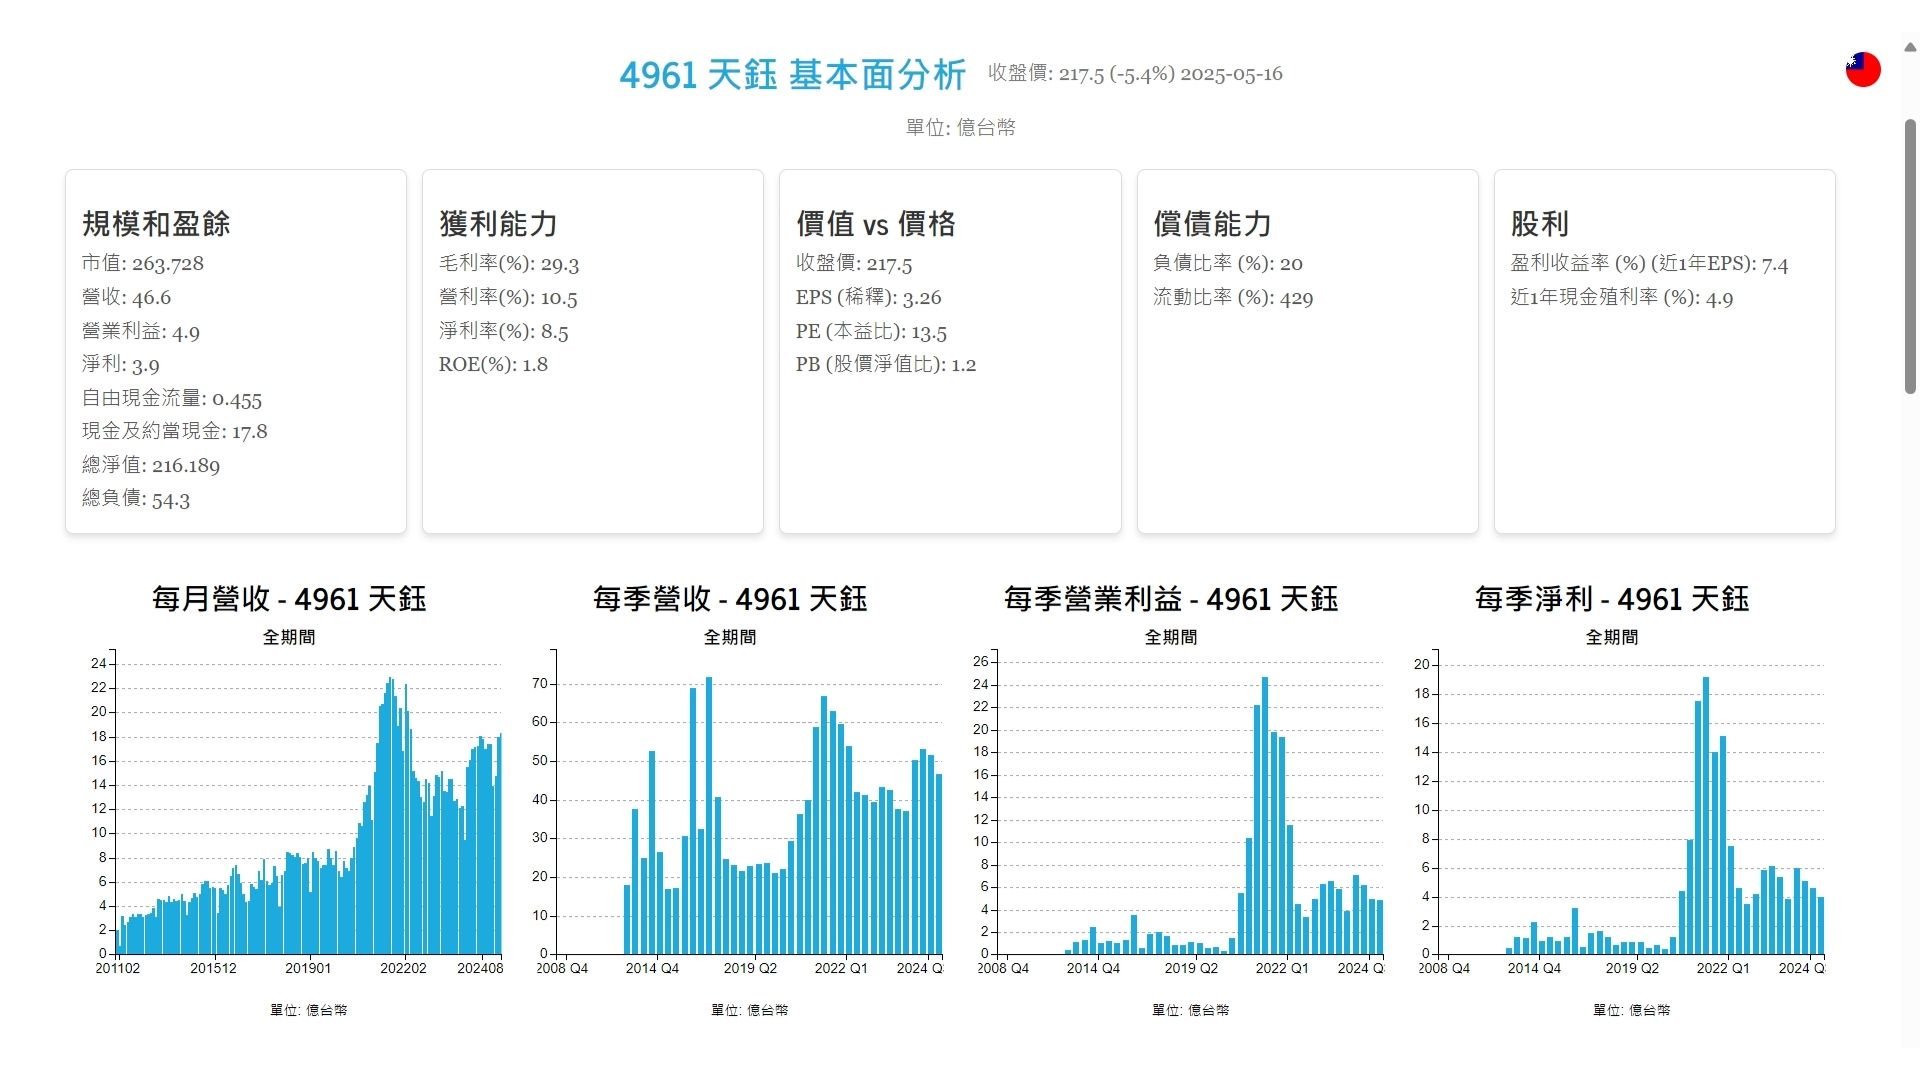Click the scrollbar up arrow
The width and height of the screenshot is (1920, 1080).
(1910, 47)
